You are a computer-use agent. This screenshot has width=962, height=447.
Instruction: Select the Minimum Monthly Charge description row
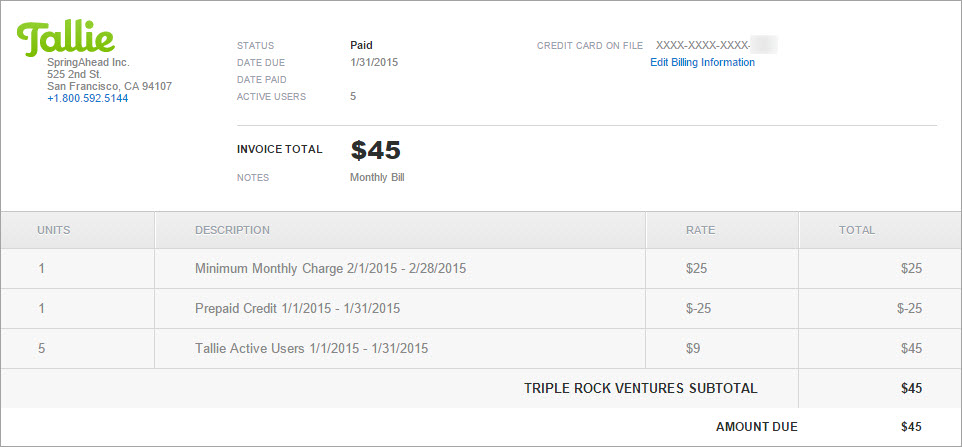(x=481, y=269)
